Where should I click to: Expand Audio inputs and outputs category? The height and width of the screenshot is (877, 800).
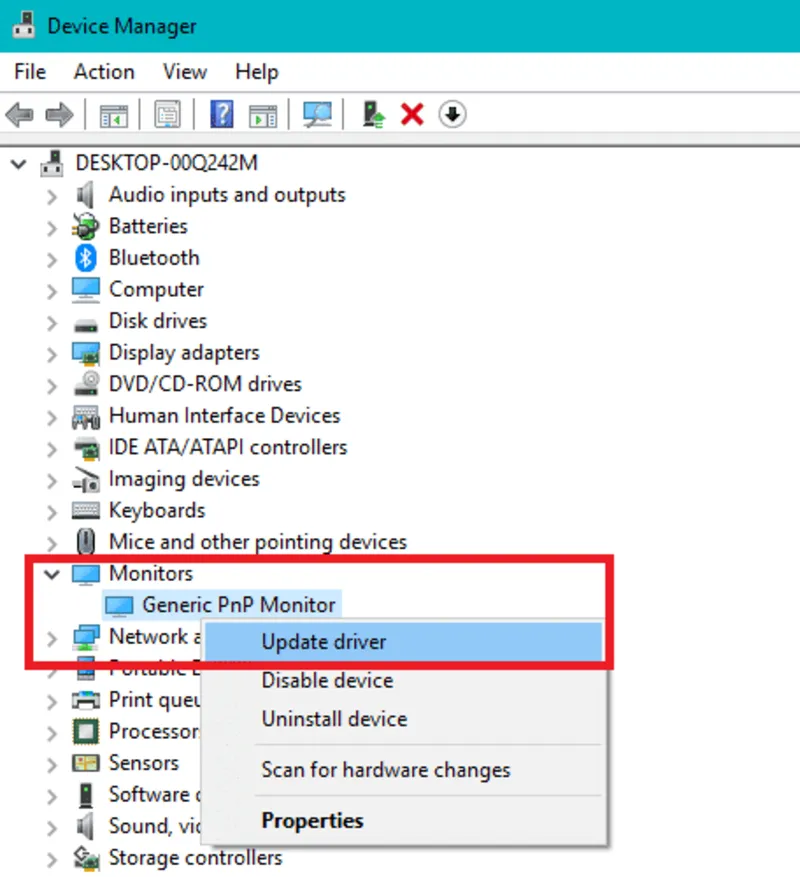click(51, 196)
